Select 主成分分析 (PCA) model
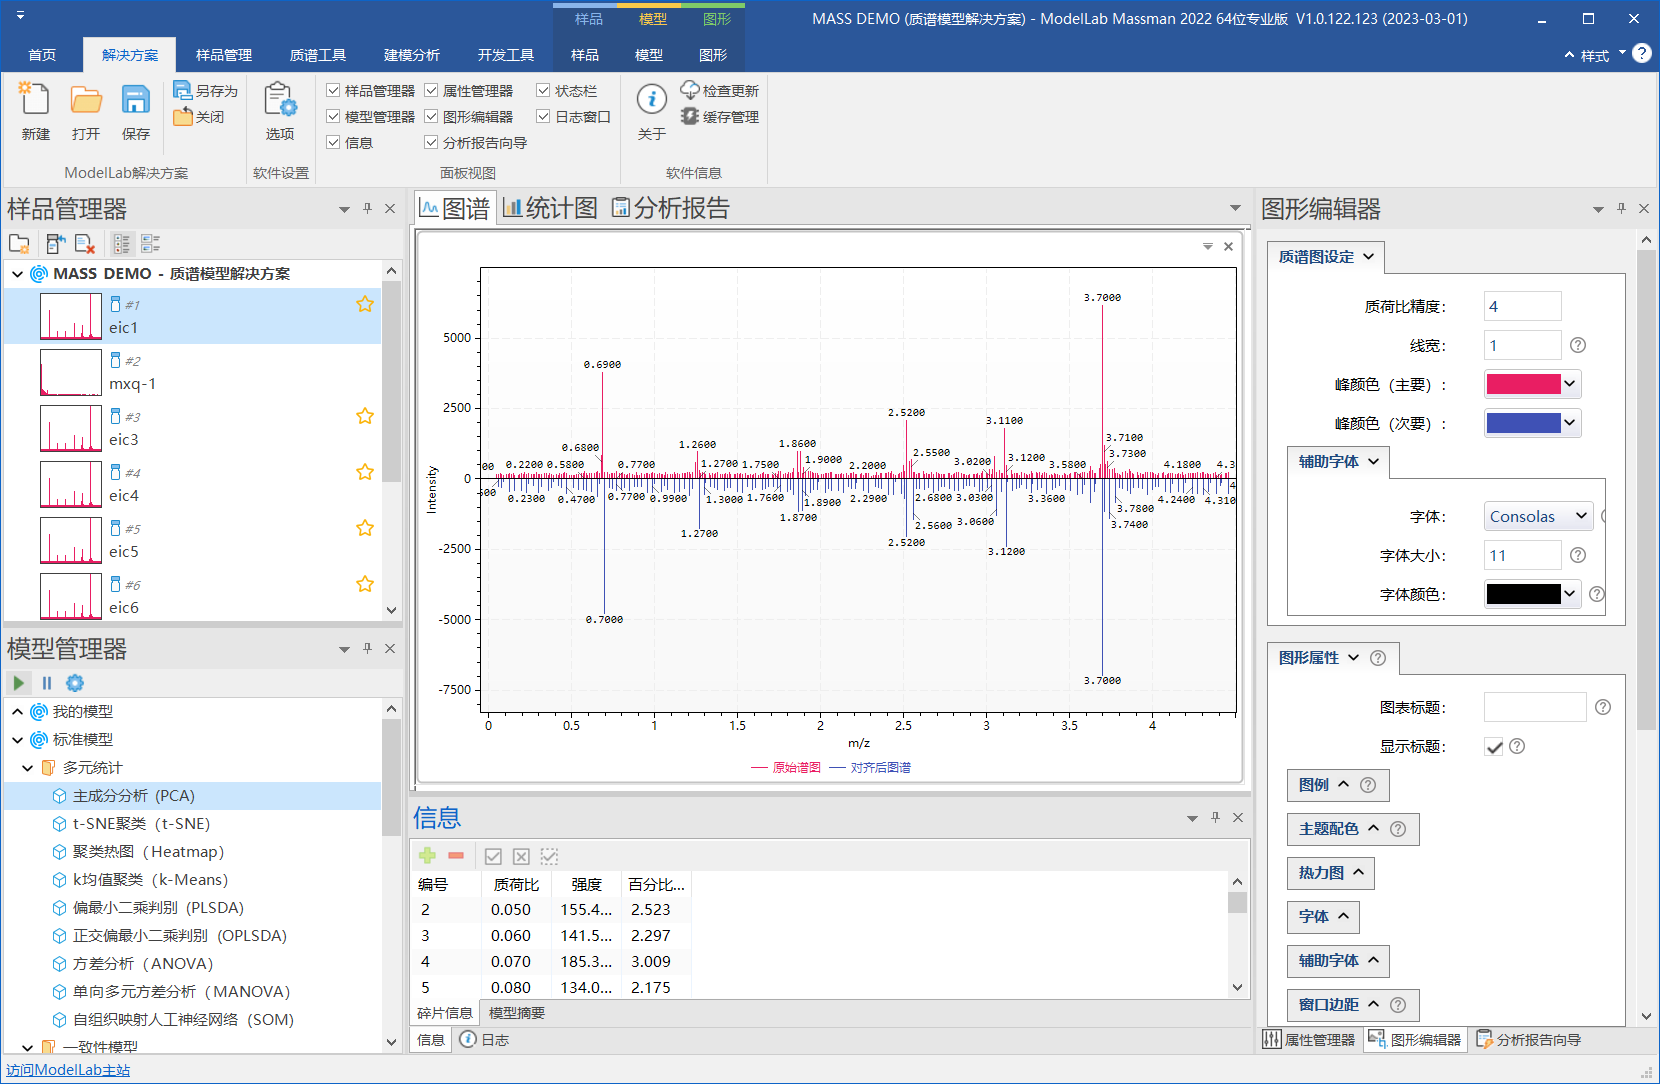 [x=134, y=796]
